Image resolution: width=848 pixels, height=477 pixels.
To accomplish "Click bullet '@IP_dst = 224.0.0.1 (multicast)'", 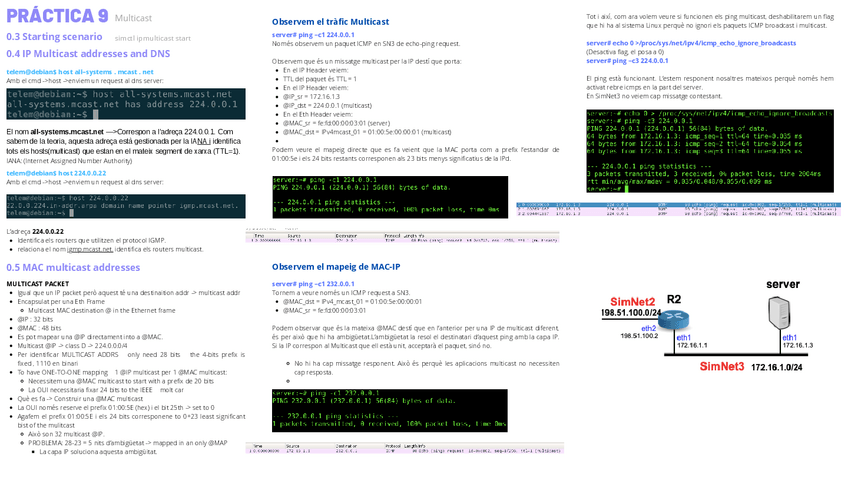I will [327, 105].
